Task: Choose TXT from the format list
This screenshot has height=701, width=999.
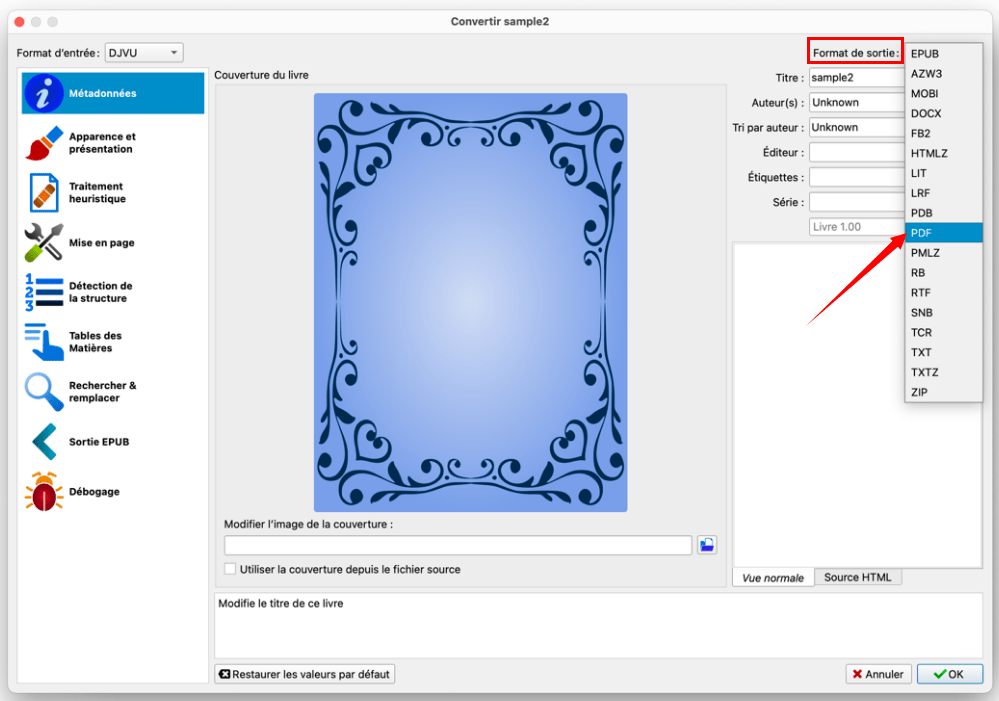Action: coord(943,352)
